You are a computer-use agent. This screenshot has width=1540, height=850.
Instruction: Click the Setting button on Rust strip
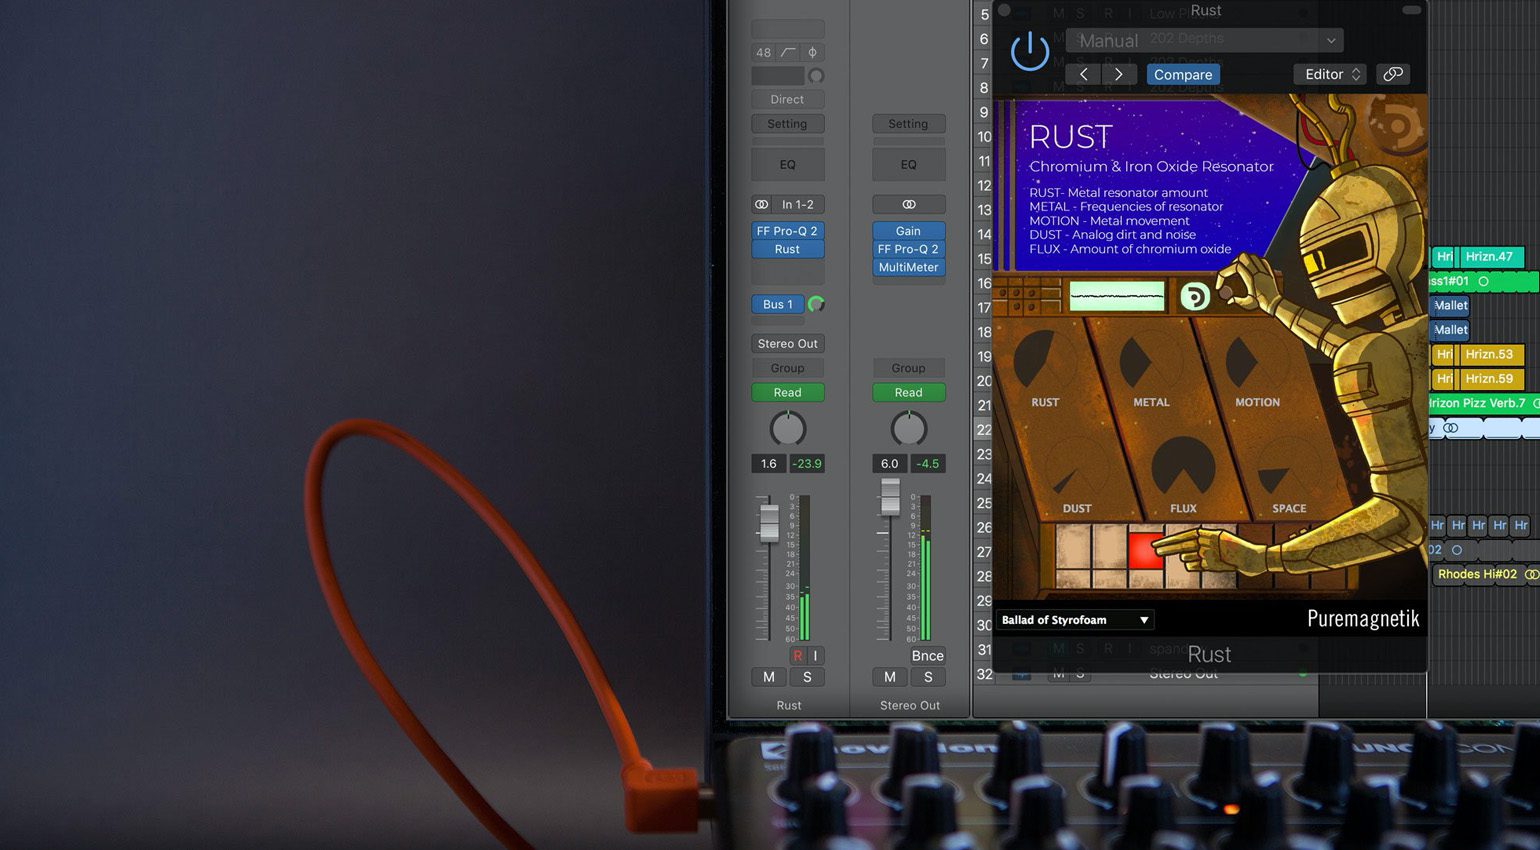click(787, 124)
